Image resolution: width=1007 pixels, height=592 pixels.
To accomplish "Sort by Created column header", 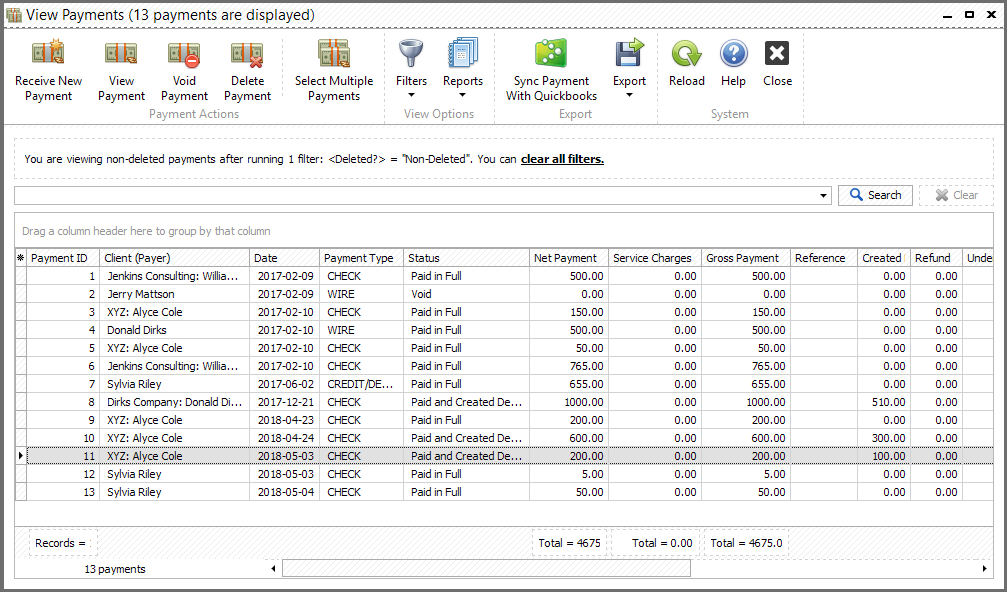I will (x=884, y=258).
